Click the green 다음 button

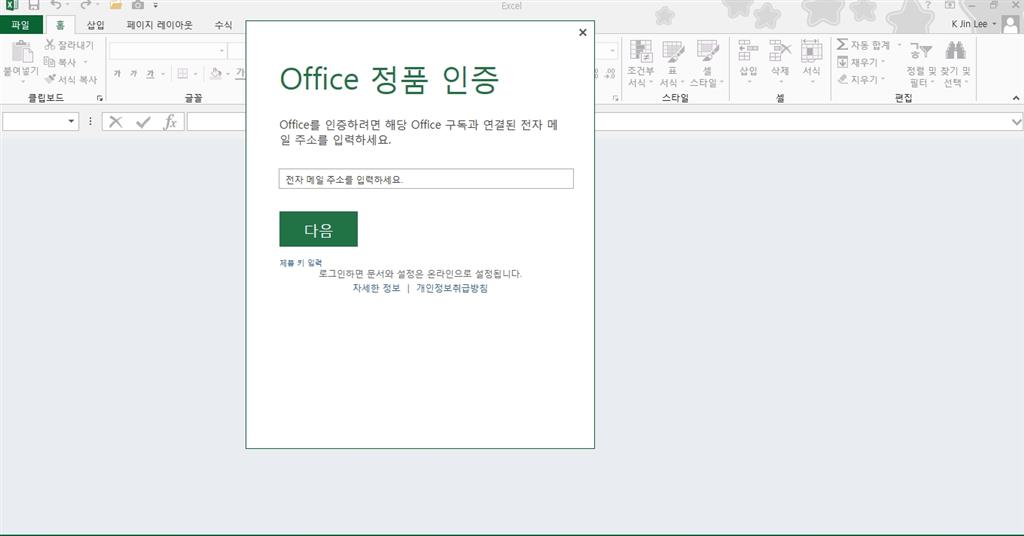(319, 229)
